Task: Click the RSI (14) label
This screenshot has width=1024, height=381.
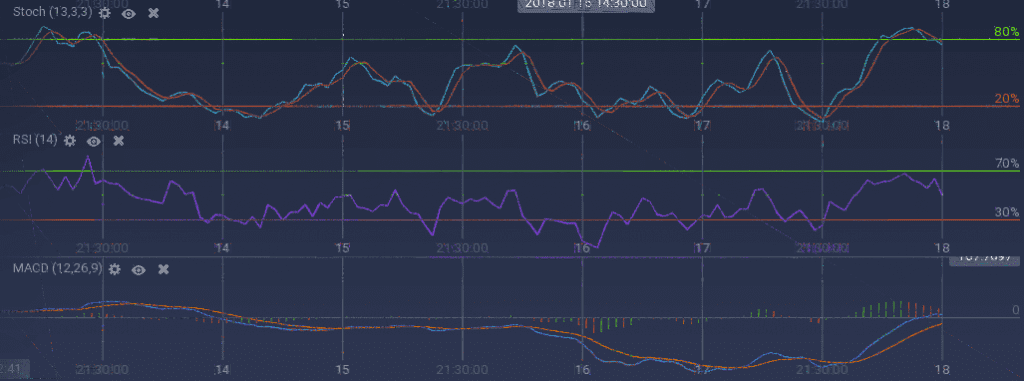Action: tap(35, 139)
